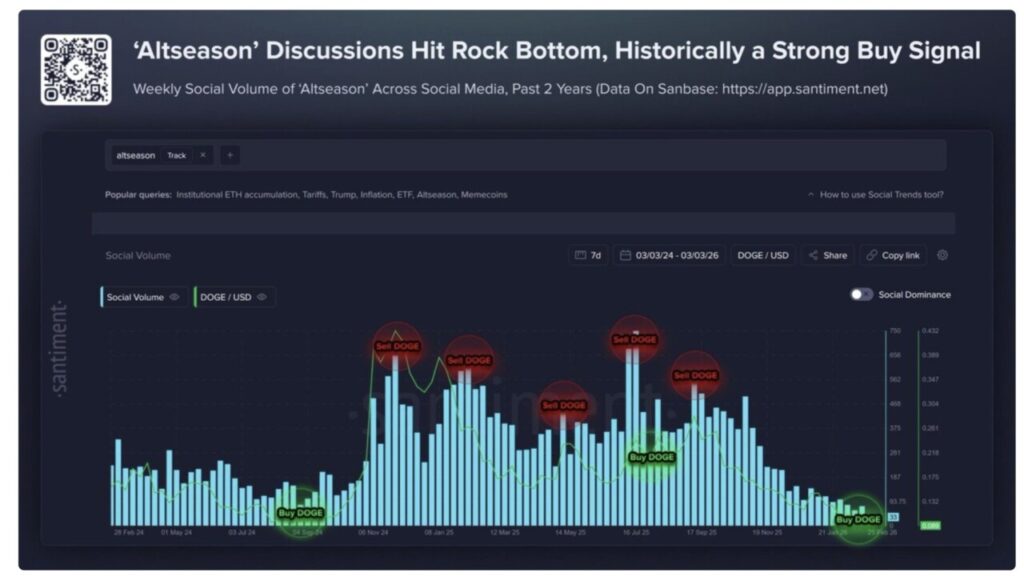Toggle DOGE / USD visibility eye icon
The height and width of the screenshot is (577, 1024).
pos(262,297)
